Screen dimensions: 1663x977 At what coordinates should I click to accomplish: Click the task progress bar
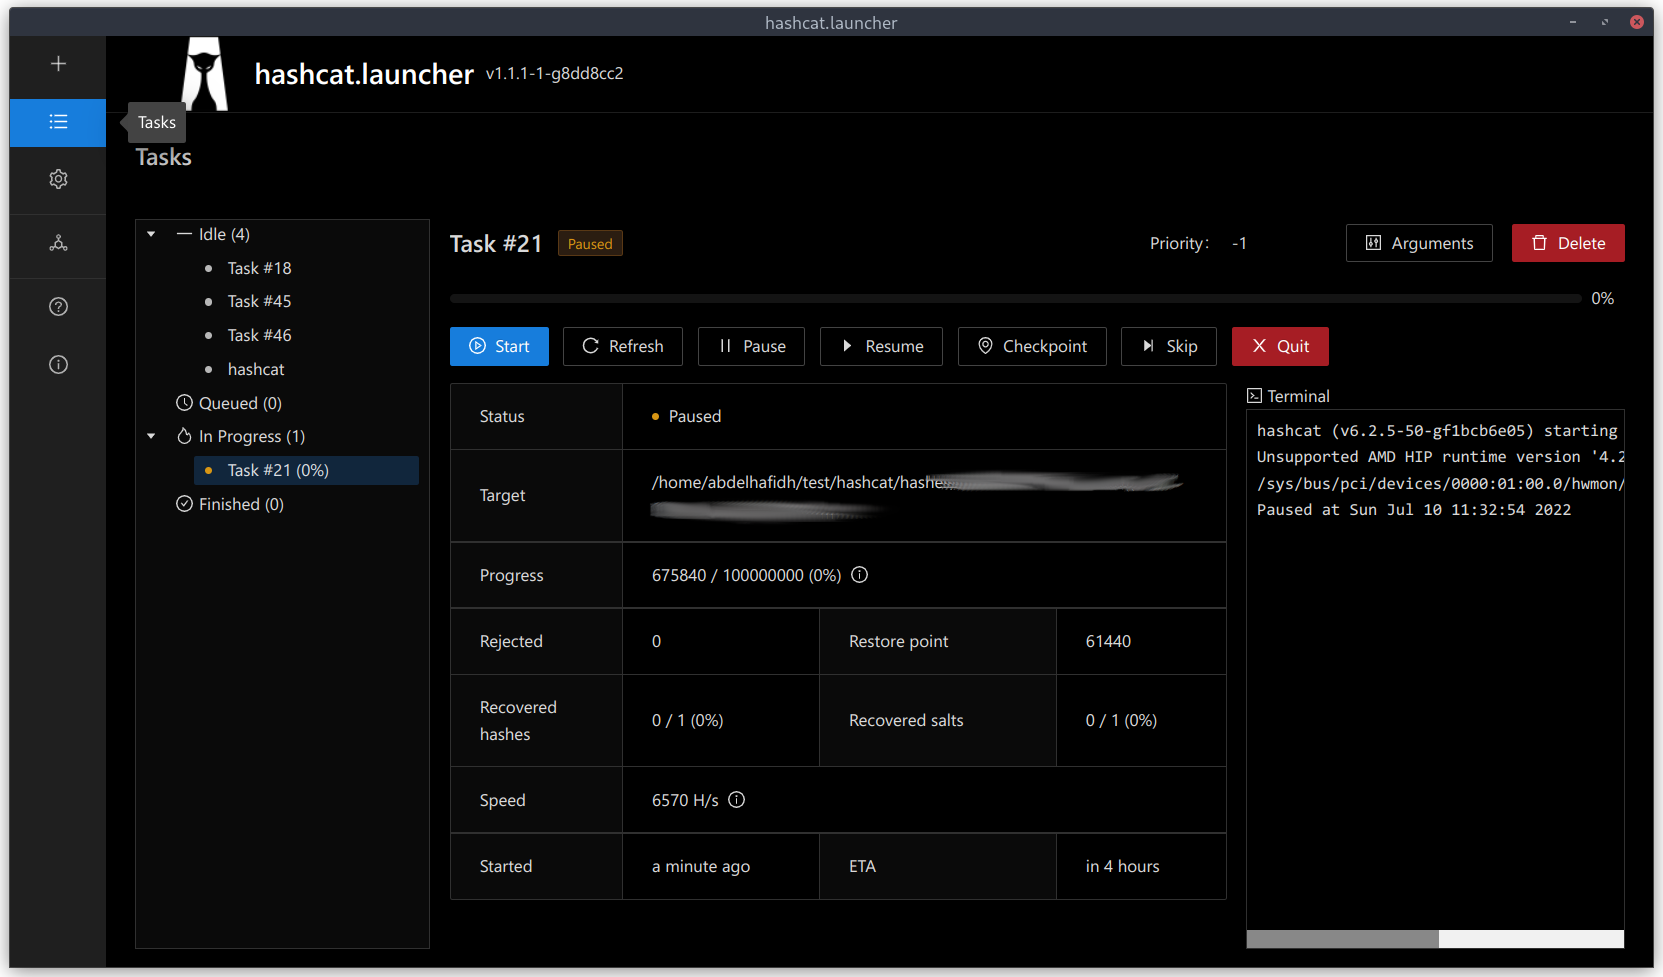point(1015,298)
